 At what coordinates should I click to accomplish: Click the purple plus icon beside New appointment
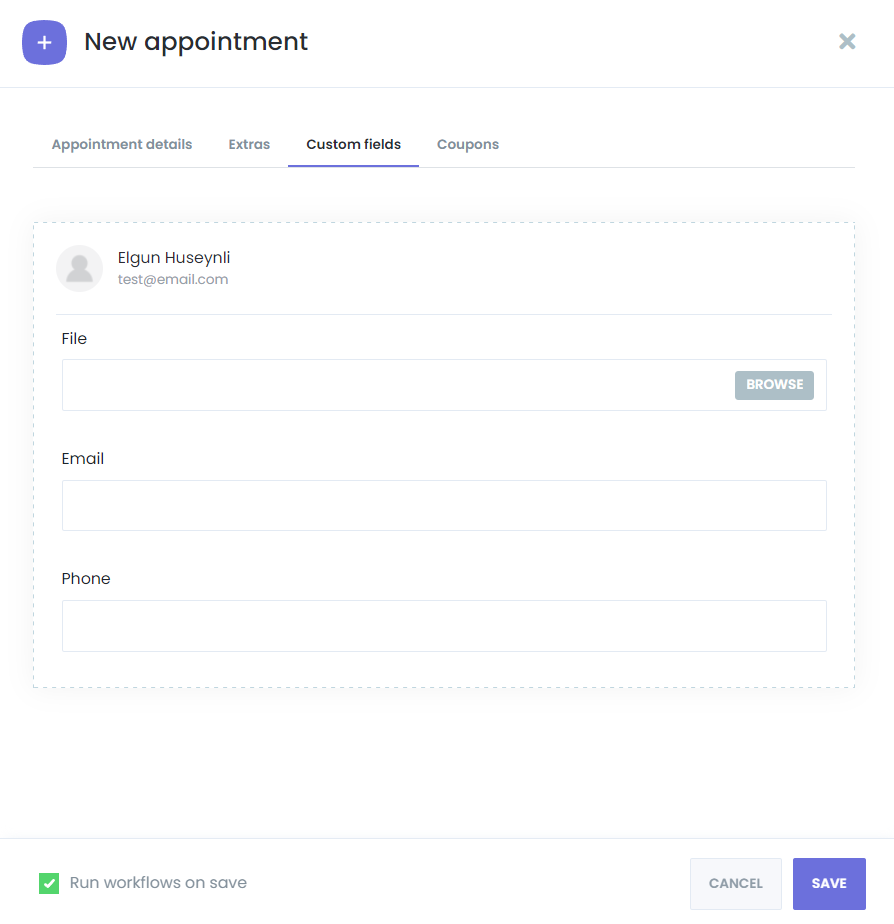[44, 42]
